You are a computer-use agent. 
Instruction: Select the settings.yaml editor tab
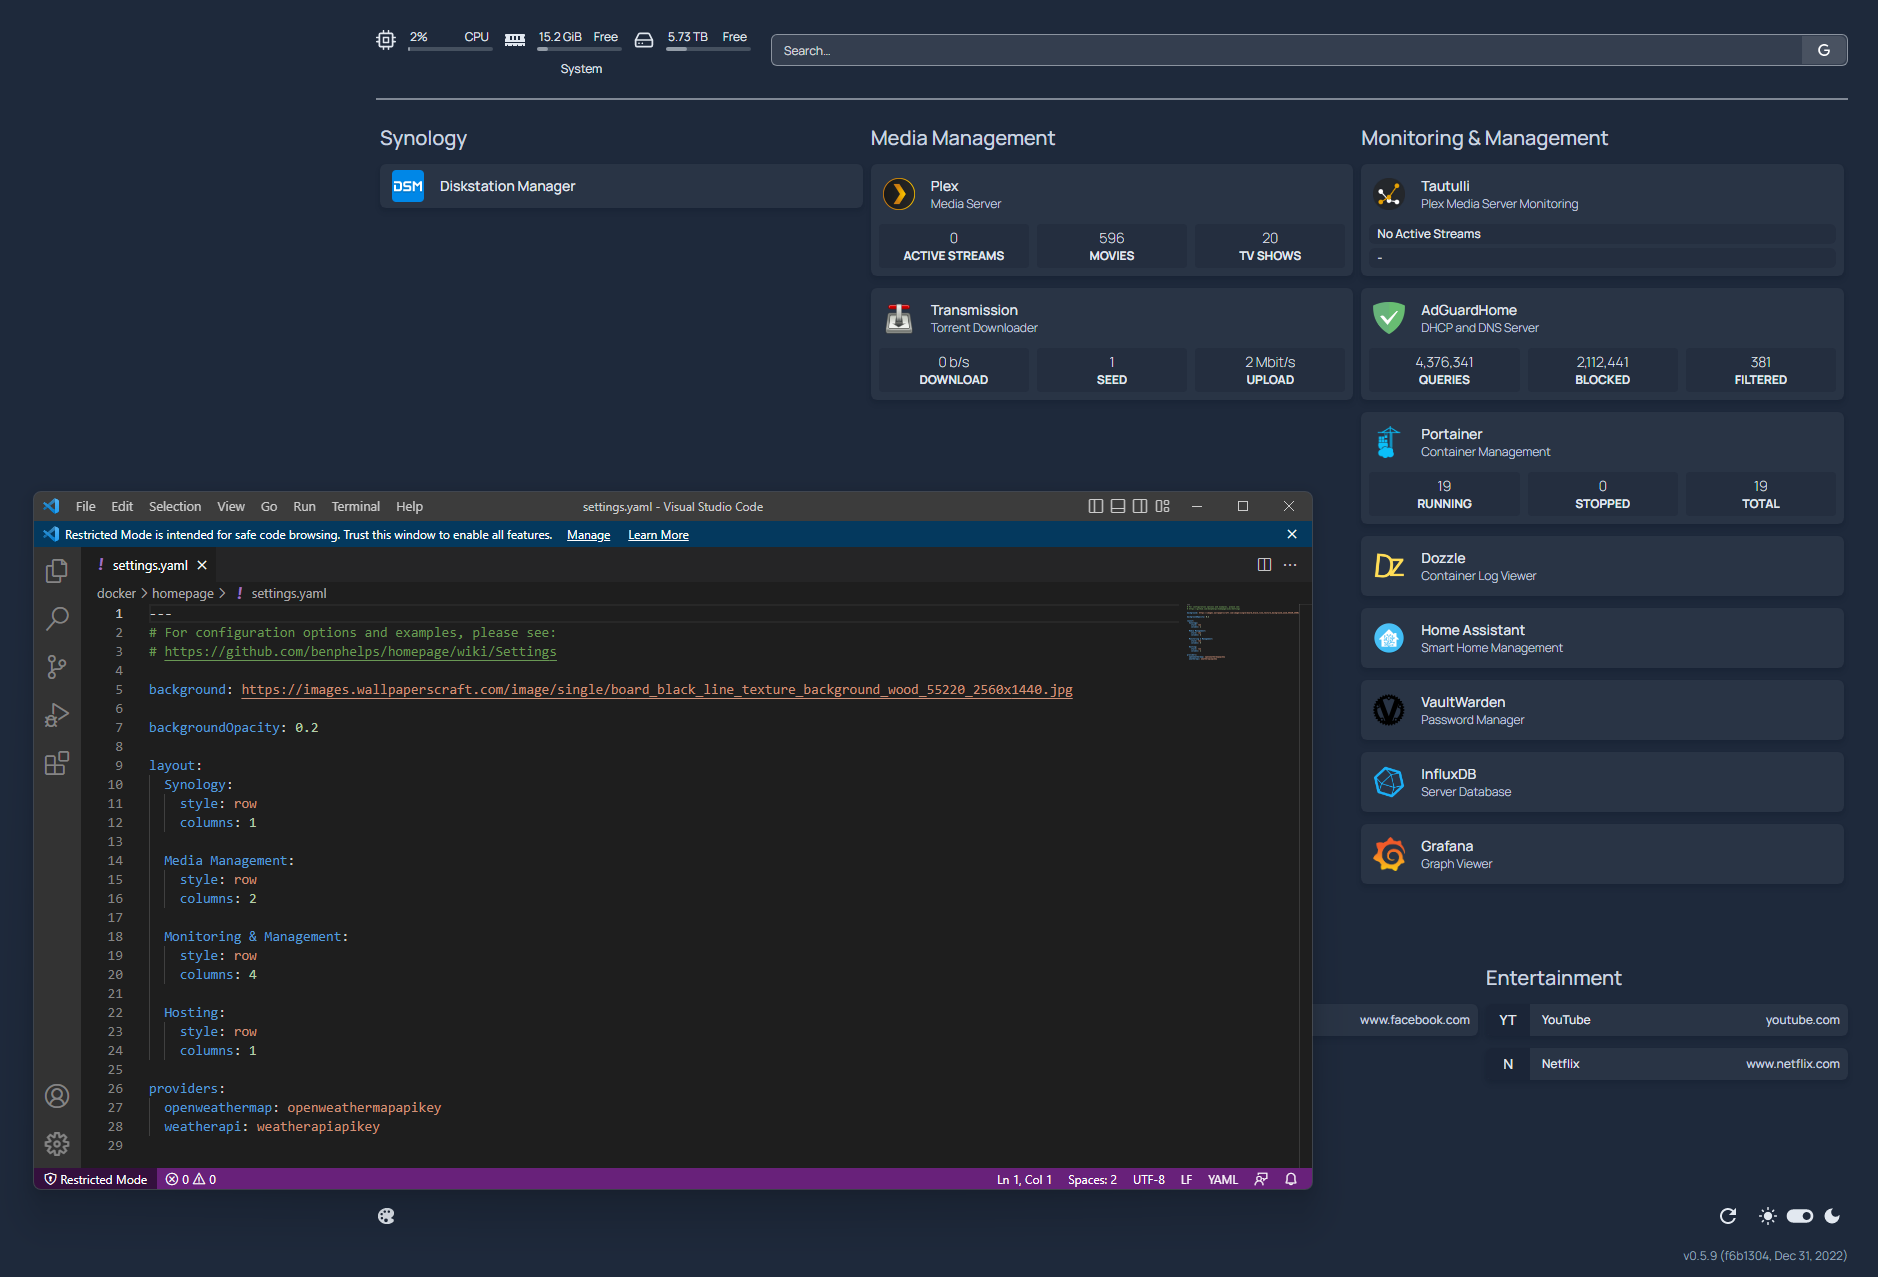point(148,565)
